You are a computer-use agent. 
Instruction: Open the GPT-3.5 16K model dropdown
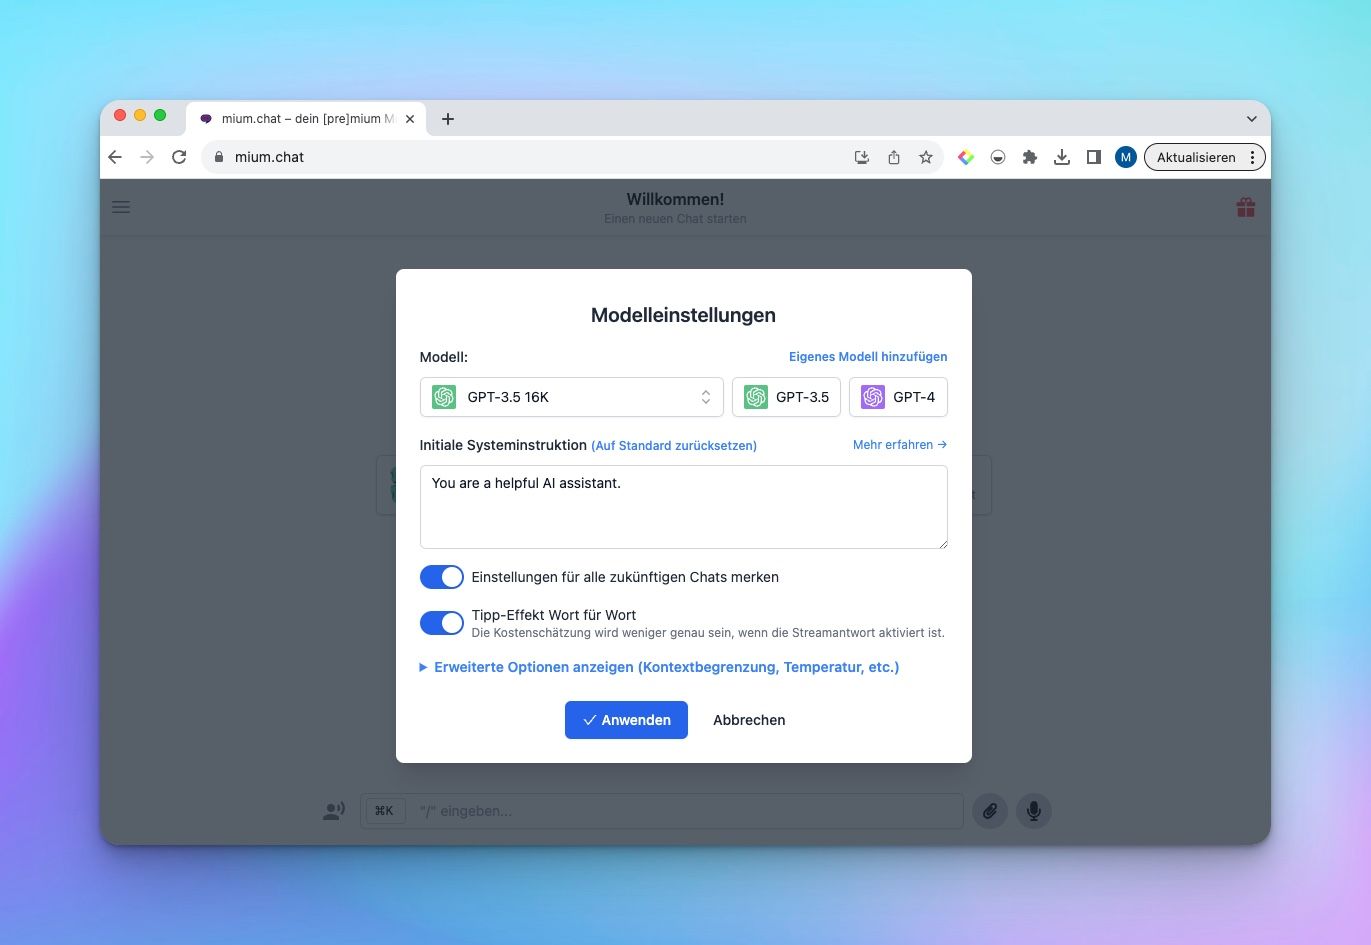572,397
